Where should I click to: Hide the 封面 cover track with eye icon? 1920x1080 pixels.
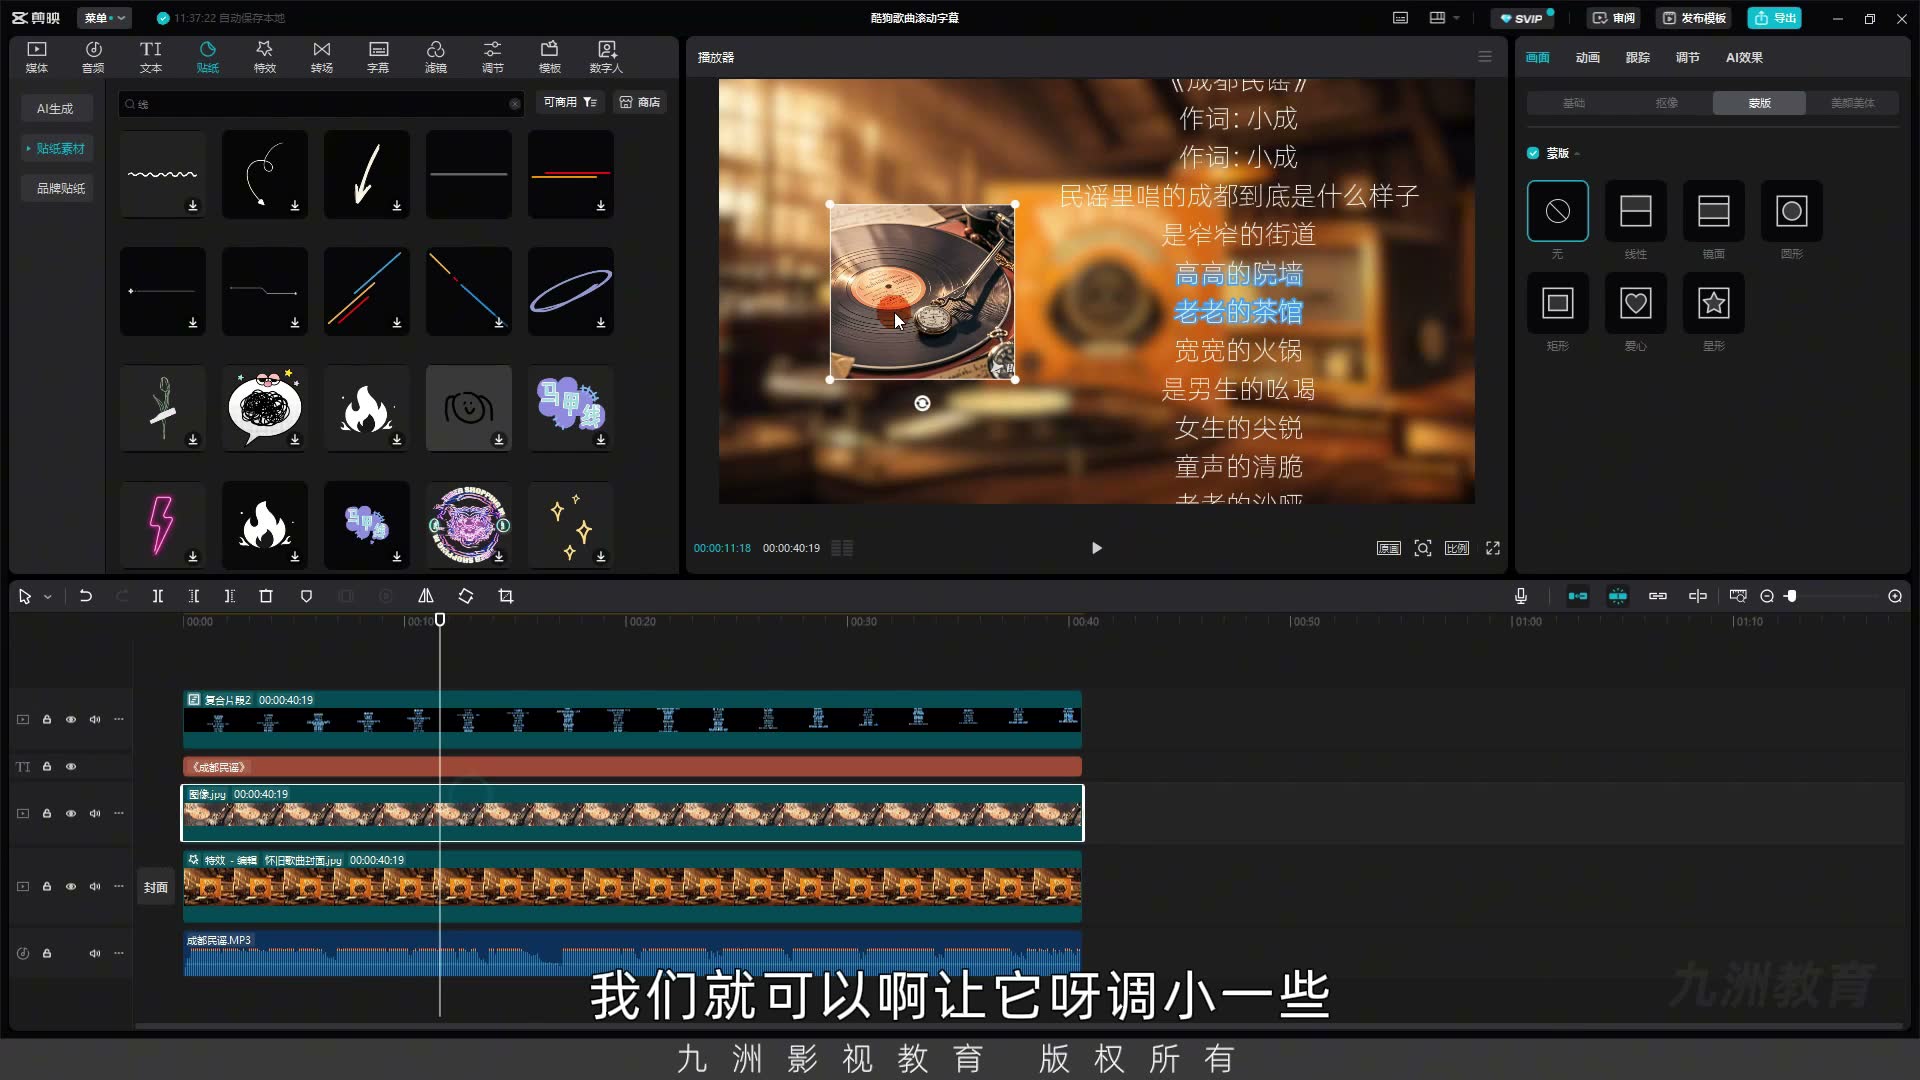click(71, 886)
